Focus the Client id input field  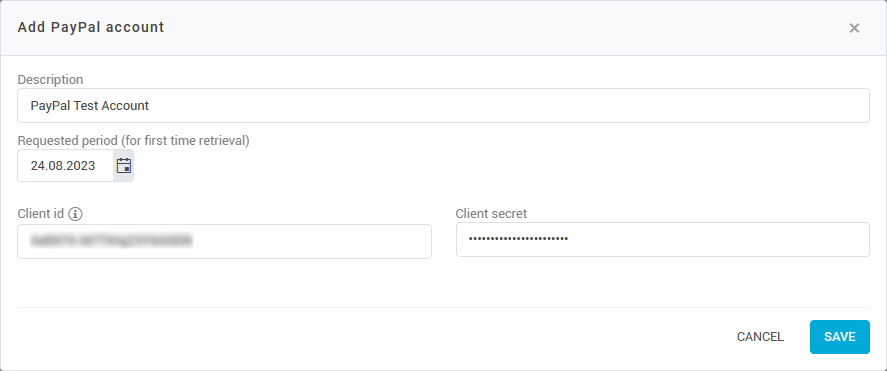[225, 241]
